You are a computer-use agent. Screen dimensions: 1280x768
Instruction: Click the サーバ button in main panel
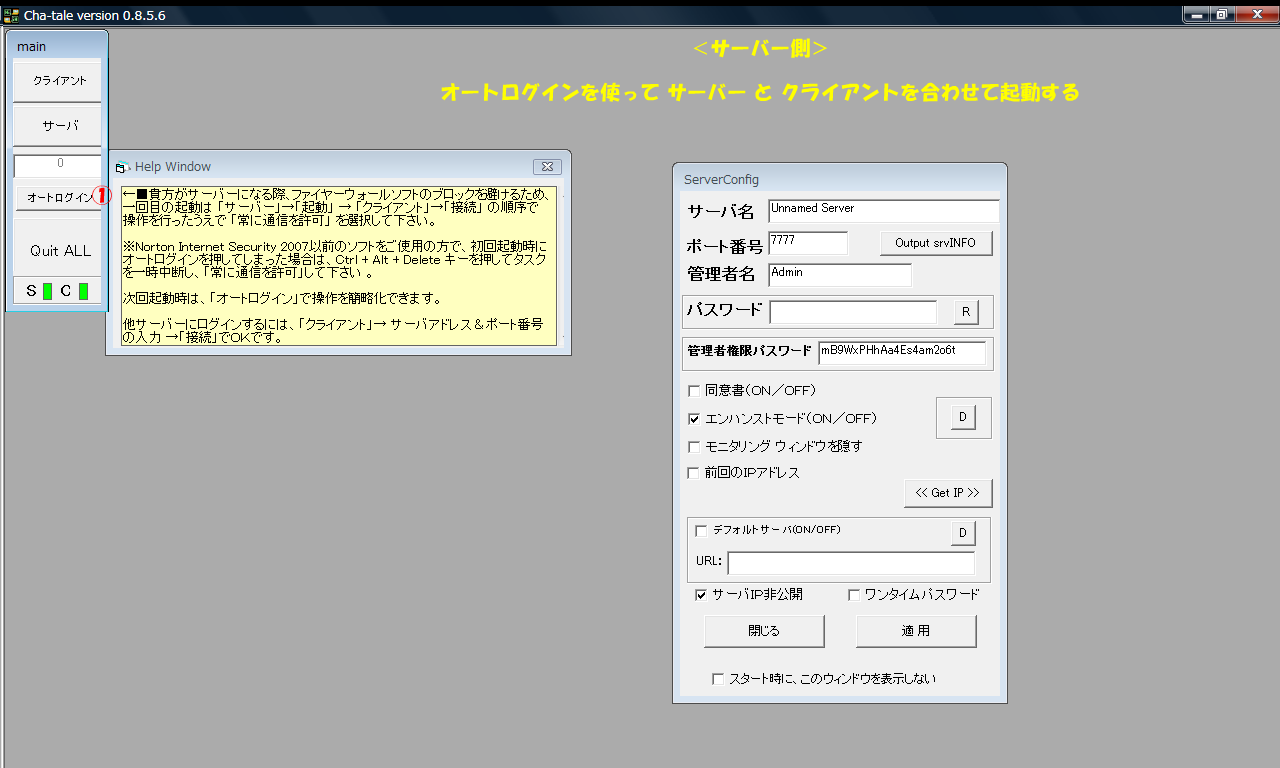click(x=58, y=127)
